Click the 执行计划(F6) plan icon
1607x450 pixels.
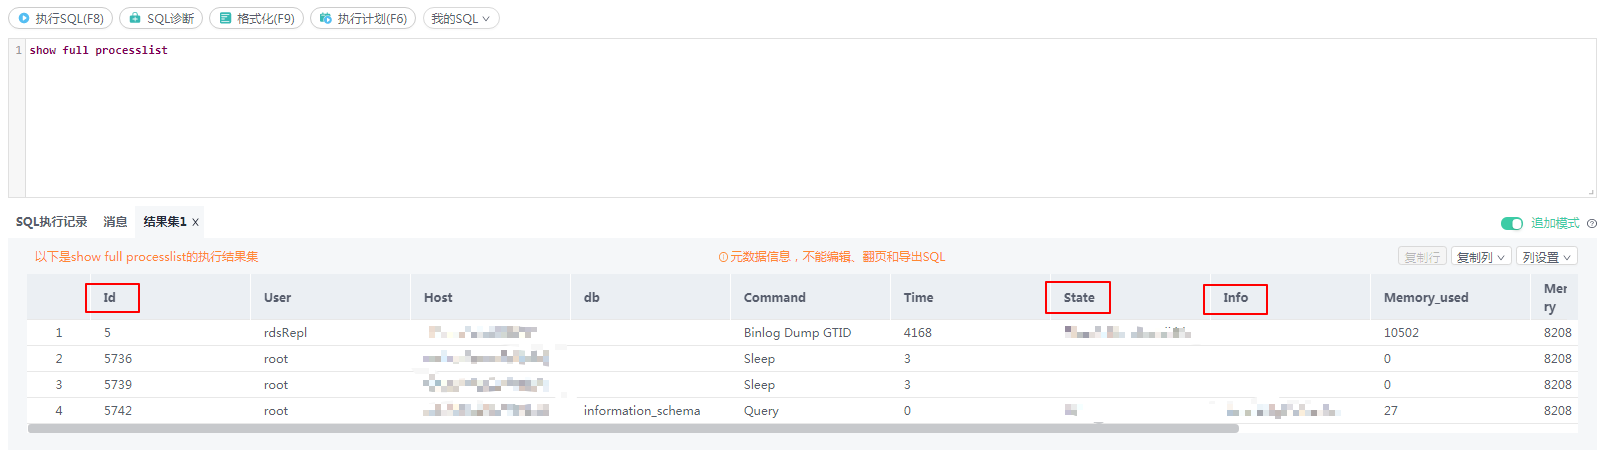pyautogui.click(x=326, y=18)
